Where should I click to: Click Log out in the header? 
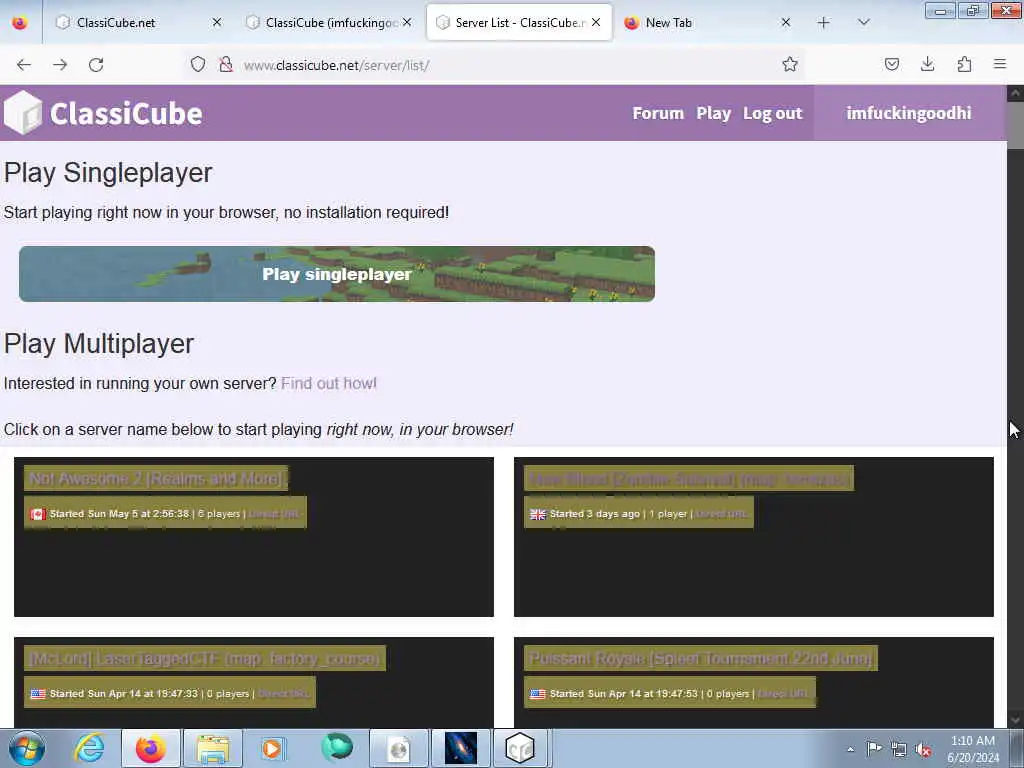click(x=773, y=113)
